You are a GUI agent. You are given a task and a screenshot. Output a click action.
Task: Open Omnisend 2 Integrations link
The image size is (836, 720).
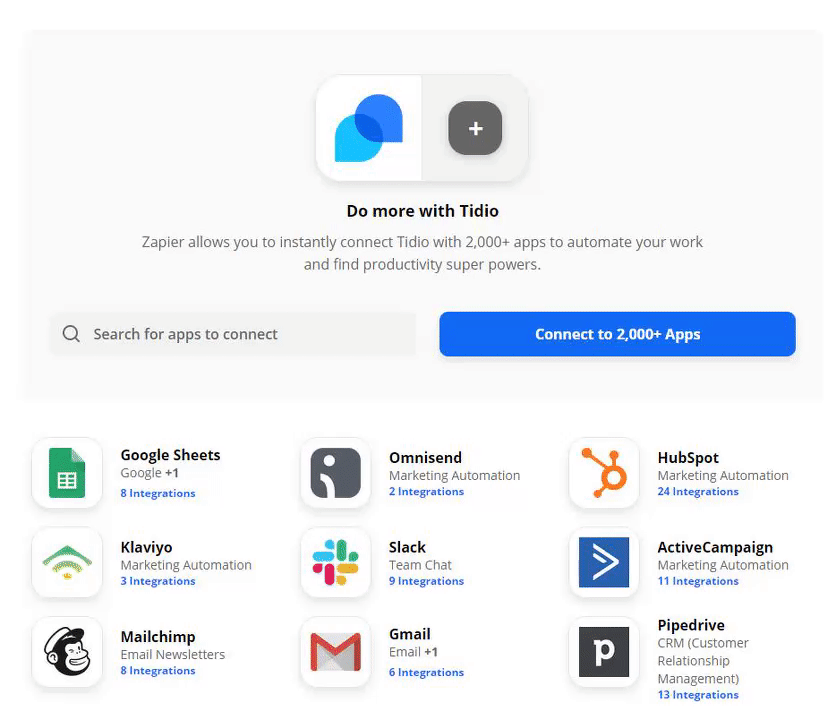click(427, 491)
